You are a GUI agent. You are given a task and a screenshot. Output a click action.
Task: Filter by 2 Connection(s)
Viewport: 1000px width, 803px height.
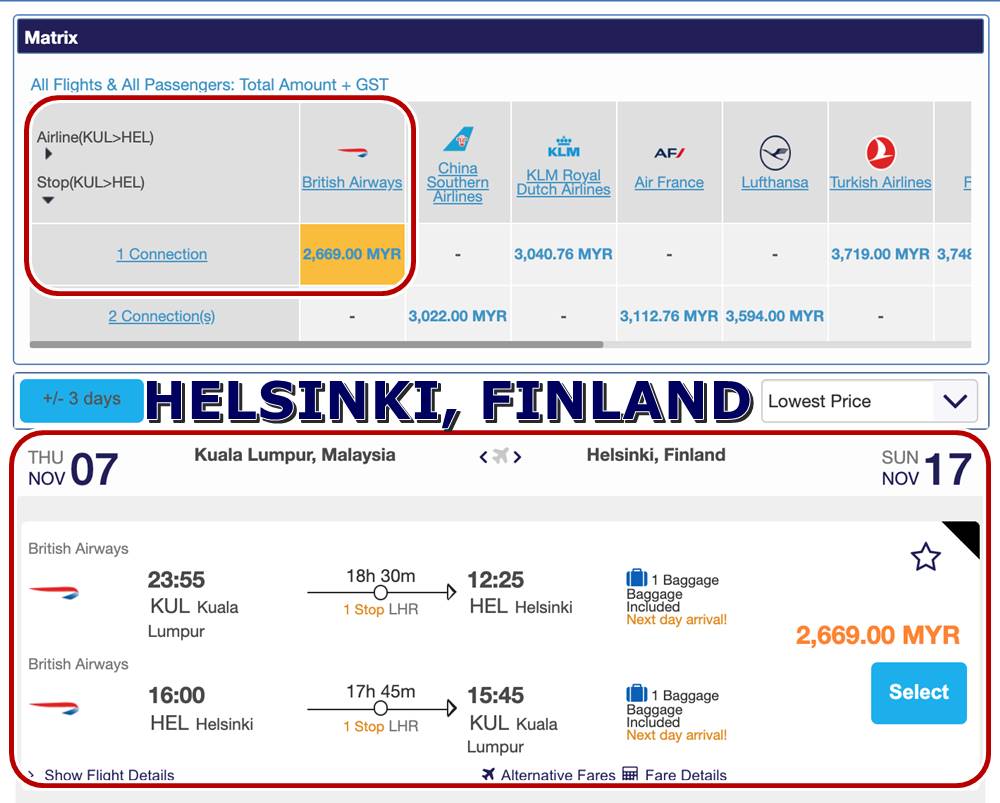[x=162, y=316]
